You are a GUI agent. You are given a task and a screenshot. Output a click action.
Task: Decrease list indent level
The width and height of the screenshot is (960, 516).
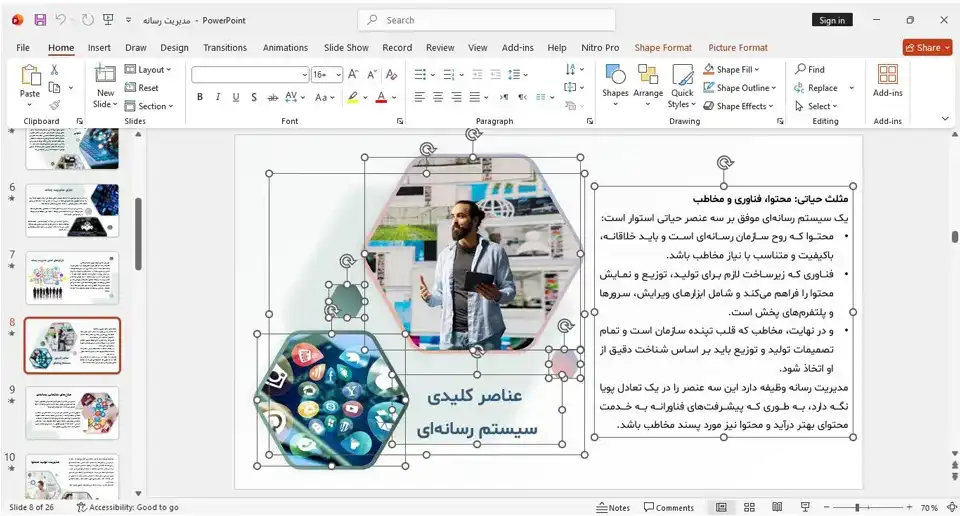click(x=478, y=75)
